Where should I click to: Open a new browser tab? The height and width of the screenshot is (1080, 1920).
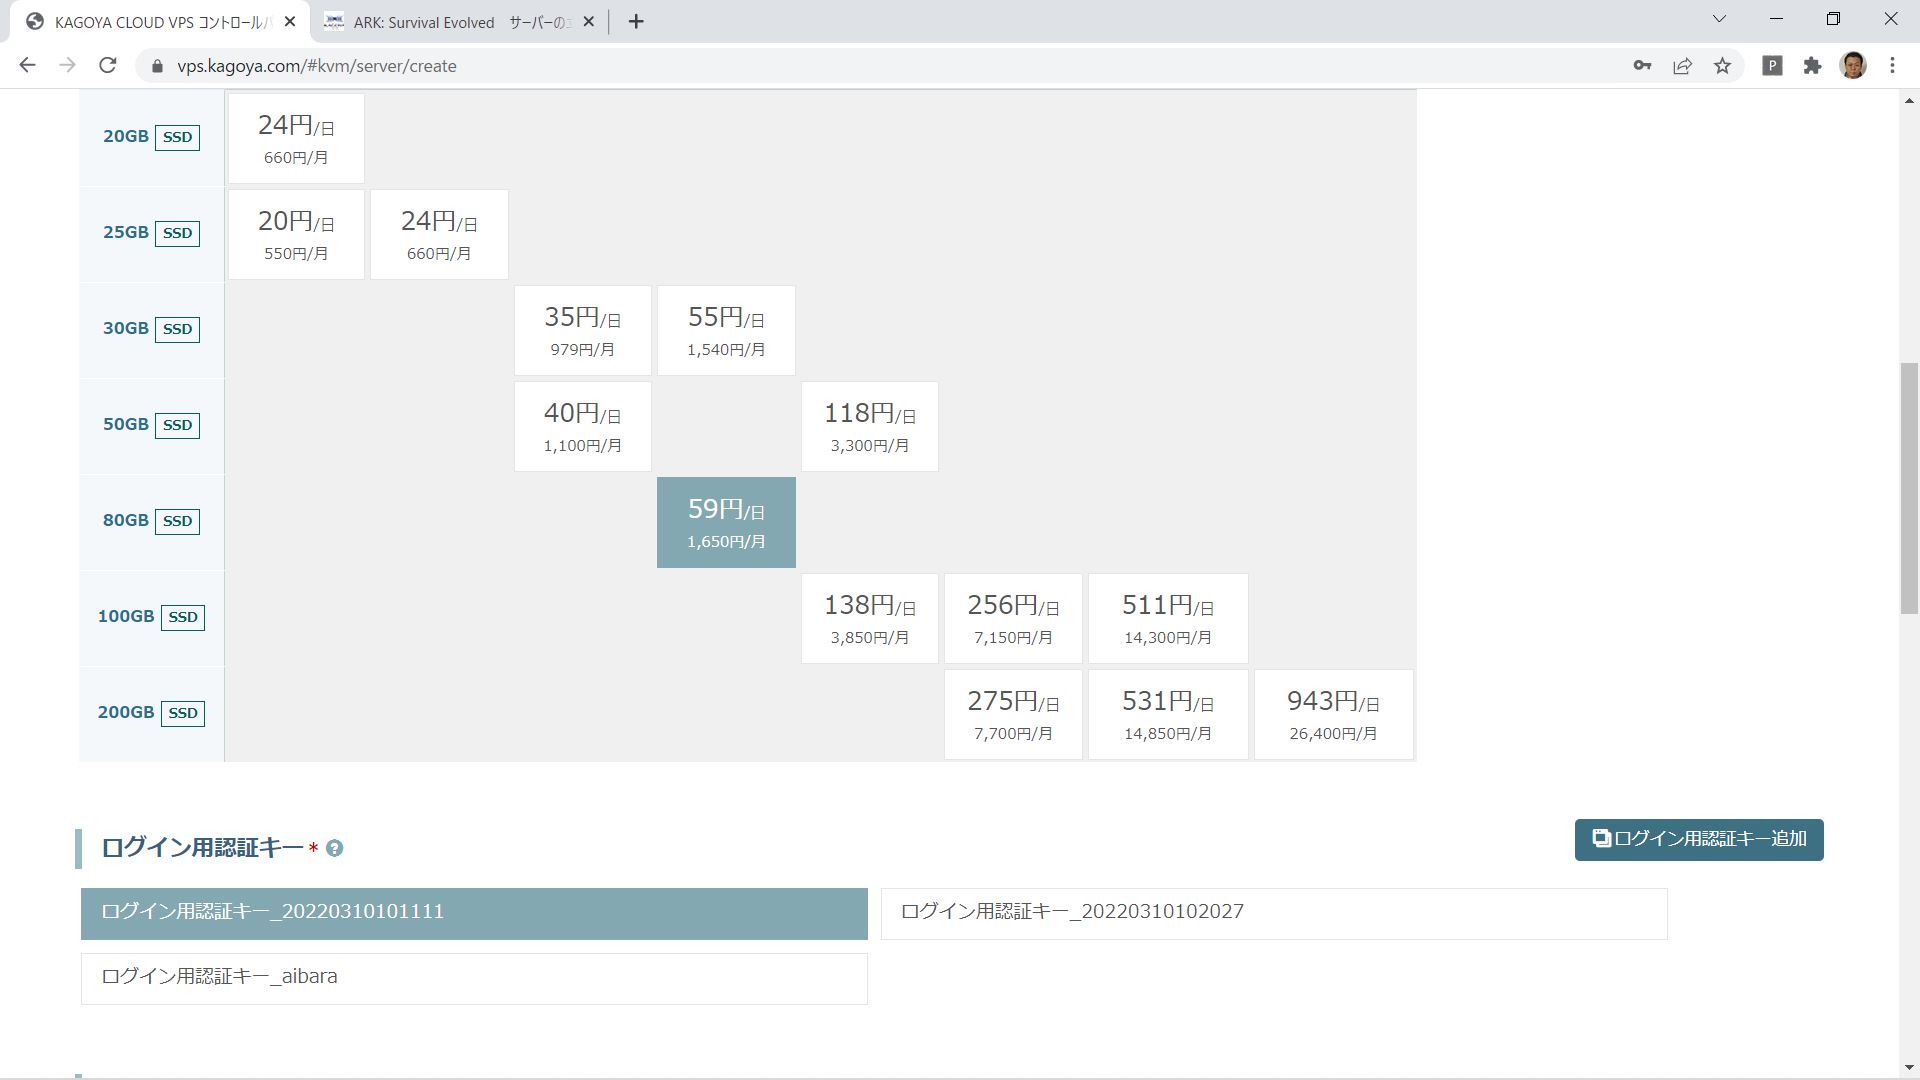click(x=636, y=22)
